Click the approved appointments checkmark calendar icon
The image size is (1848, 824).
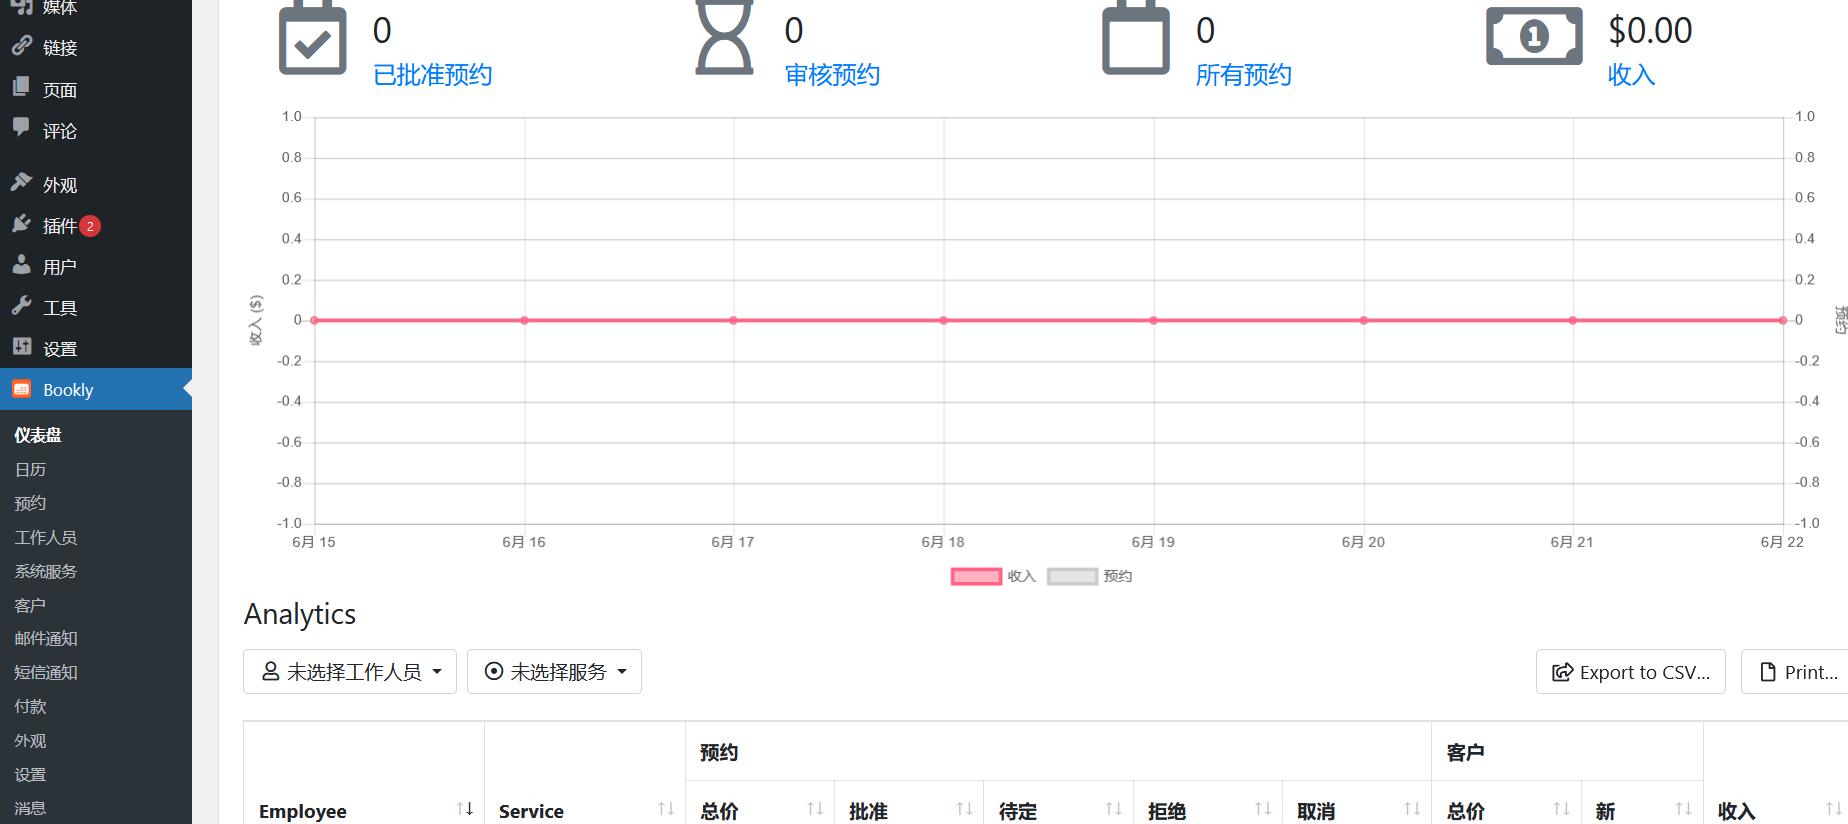point(312,40)
